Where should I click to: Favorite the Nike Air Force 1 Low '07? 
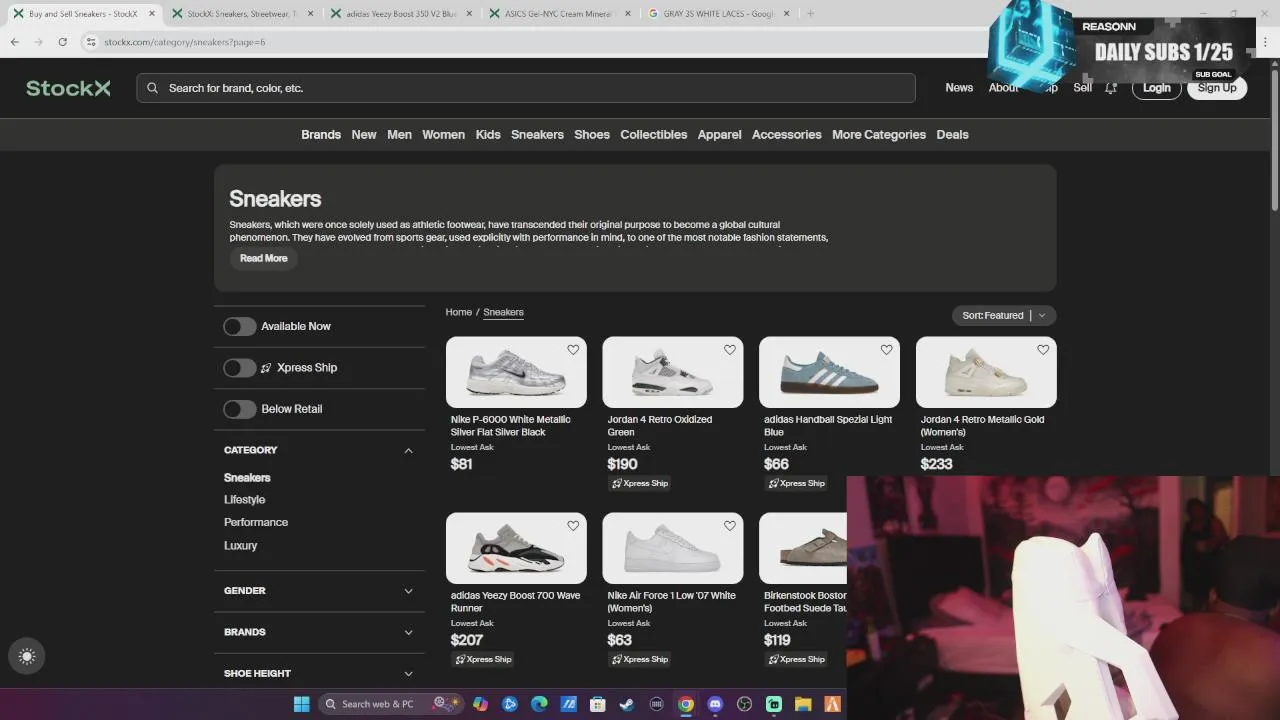(730, 525)
